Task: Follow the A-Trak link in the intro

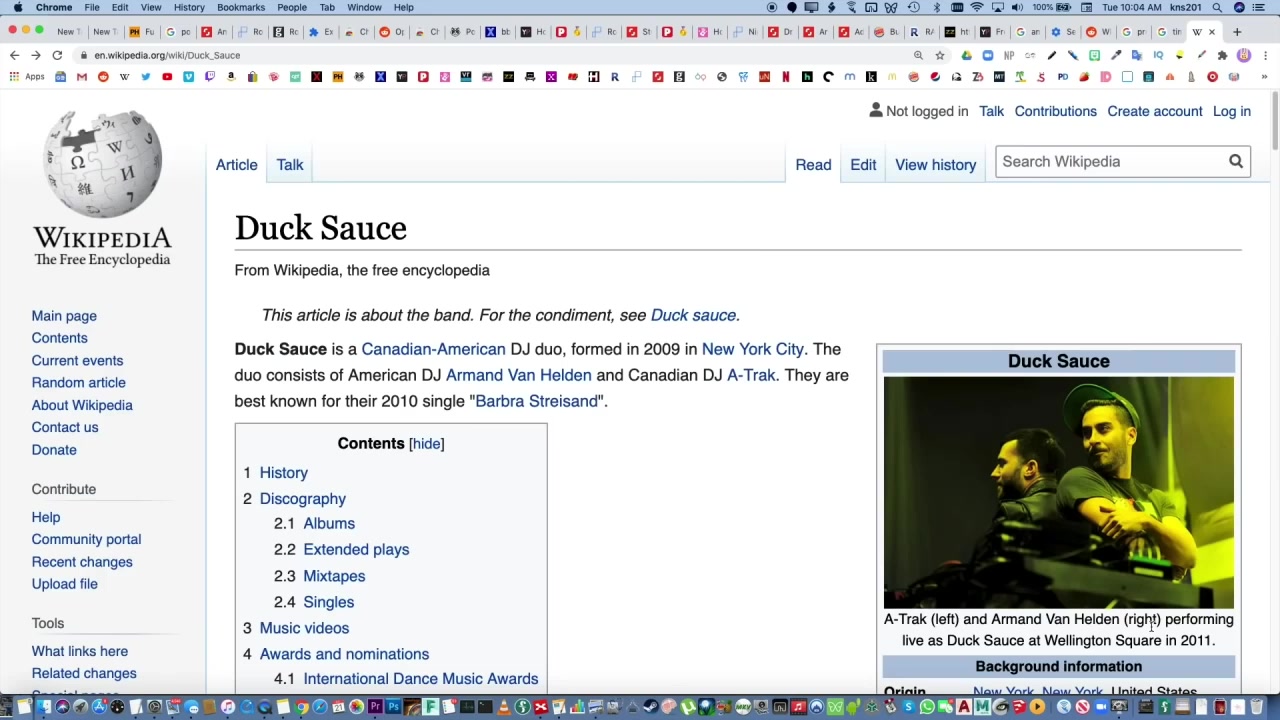Action: click(x=751, y=375)
